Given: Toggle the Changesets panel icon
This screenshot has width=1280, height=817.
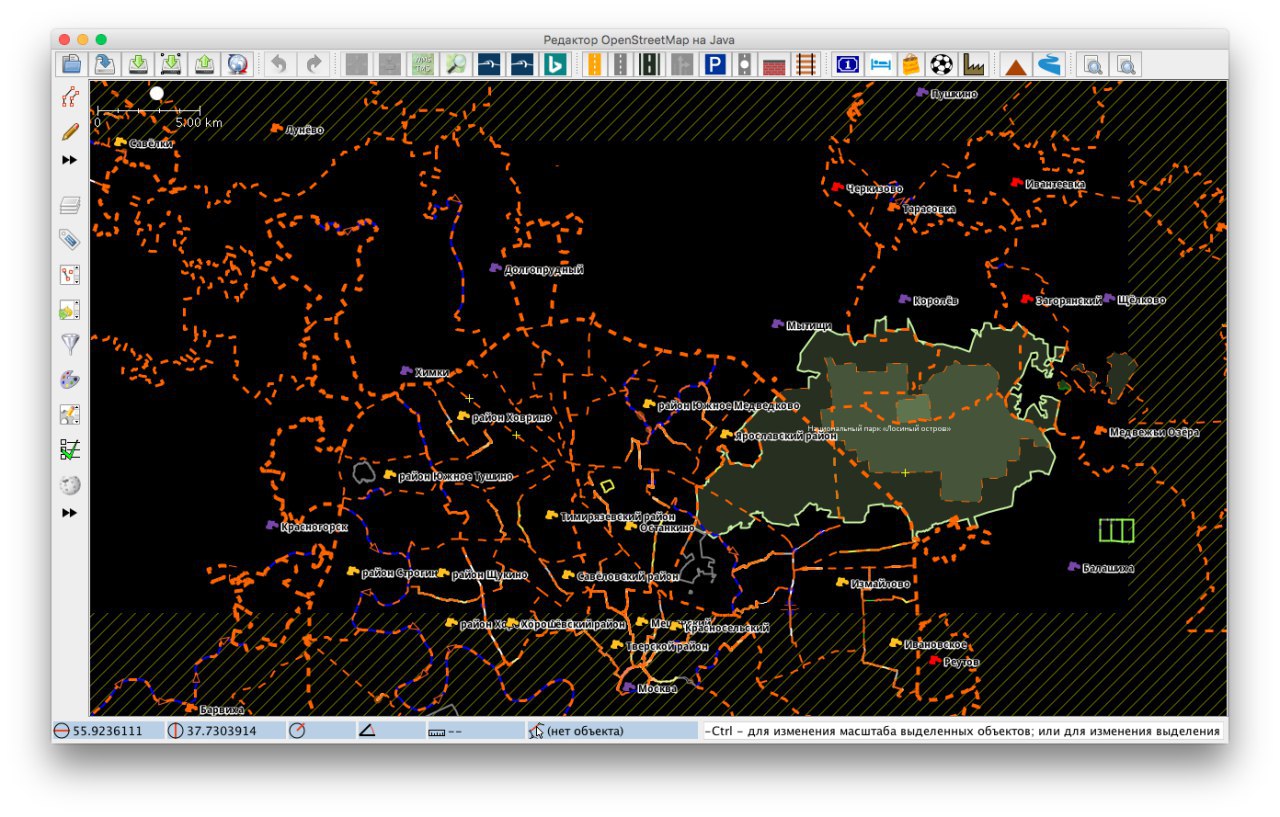Looking at the screenshot, I should click(70, 310).
